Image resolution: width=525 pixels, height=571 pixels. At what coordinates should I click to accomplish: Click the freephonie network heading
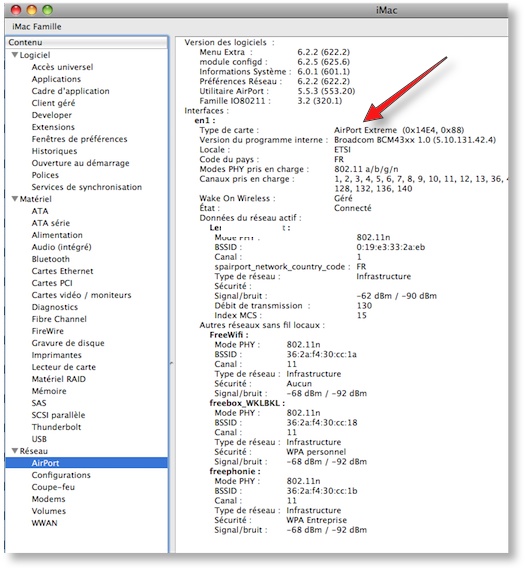click(x=235, y=471)
